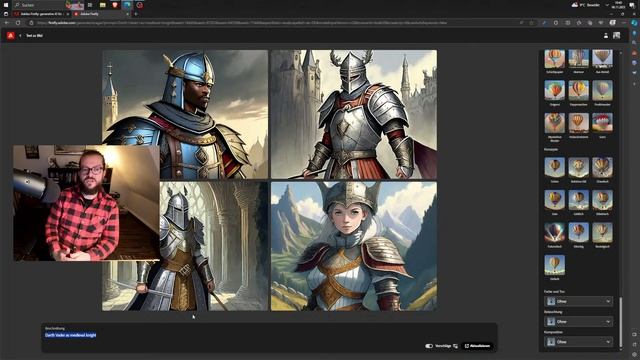The height and width of the screenshot is (360, 640).
Task: Open the antlered-helmet knight generated image
Action: point(354,114)
